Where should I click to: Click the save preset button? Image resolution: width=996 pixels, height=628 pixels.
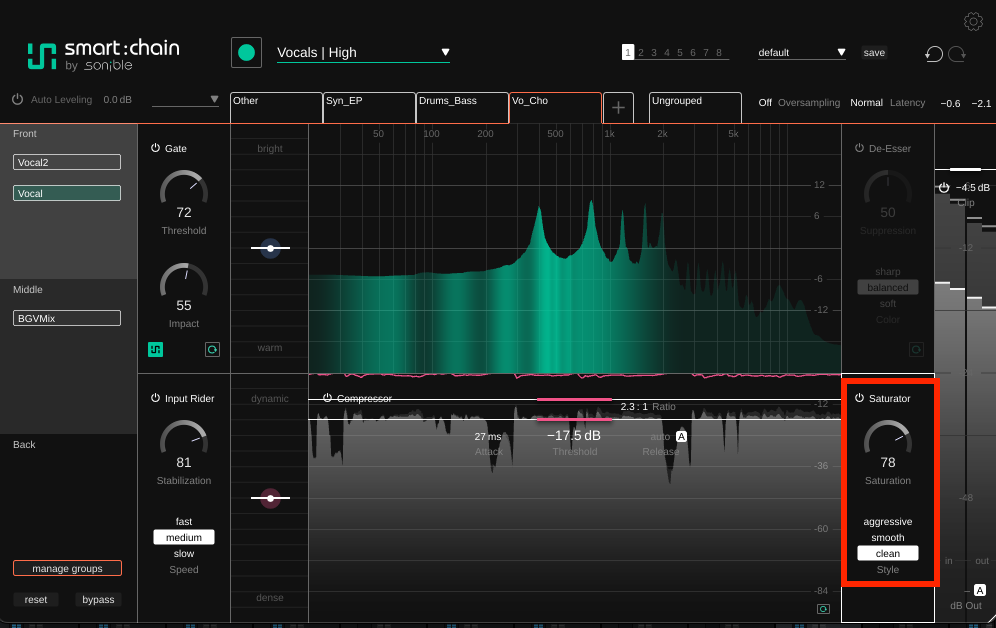click(874, 53)
